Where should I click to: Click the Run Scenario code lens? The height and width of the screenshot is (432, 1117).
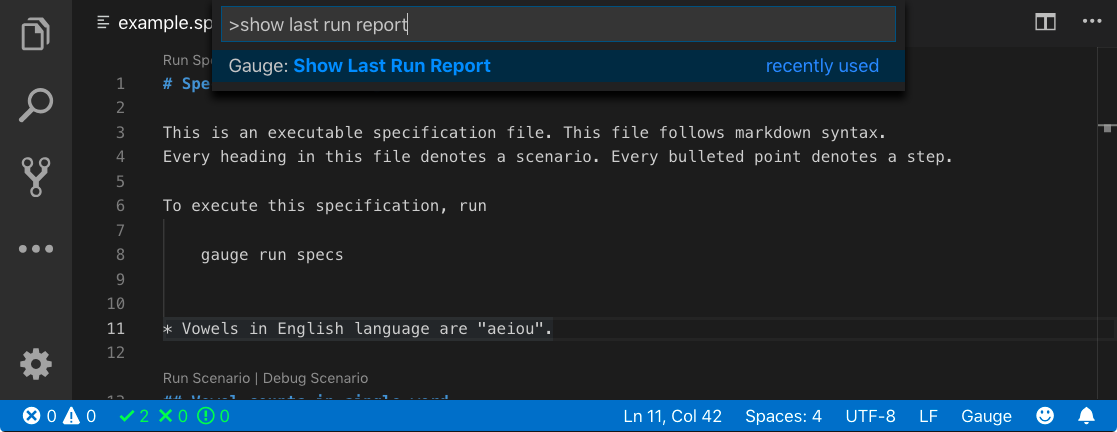tap(207, 378)
